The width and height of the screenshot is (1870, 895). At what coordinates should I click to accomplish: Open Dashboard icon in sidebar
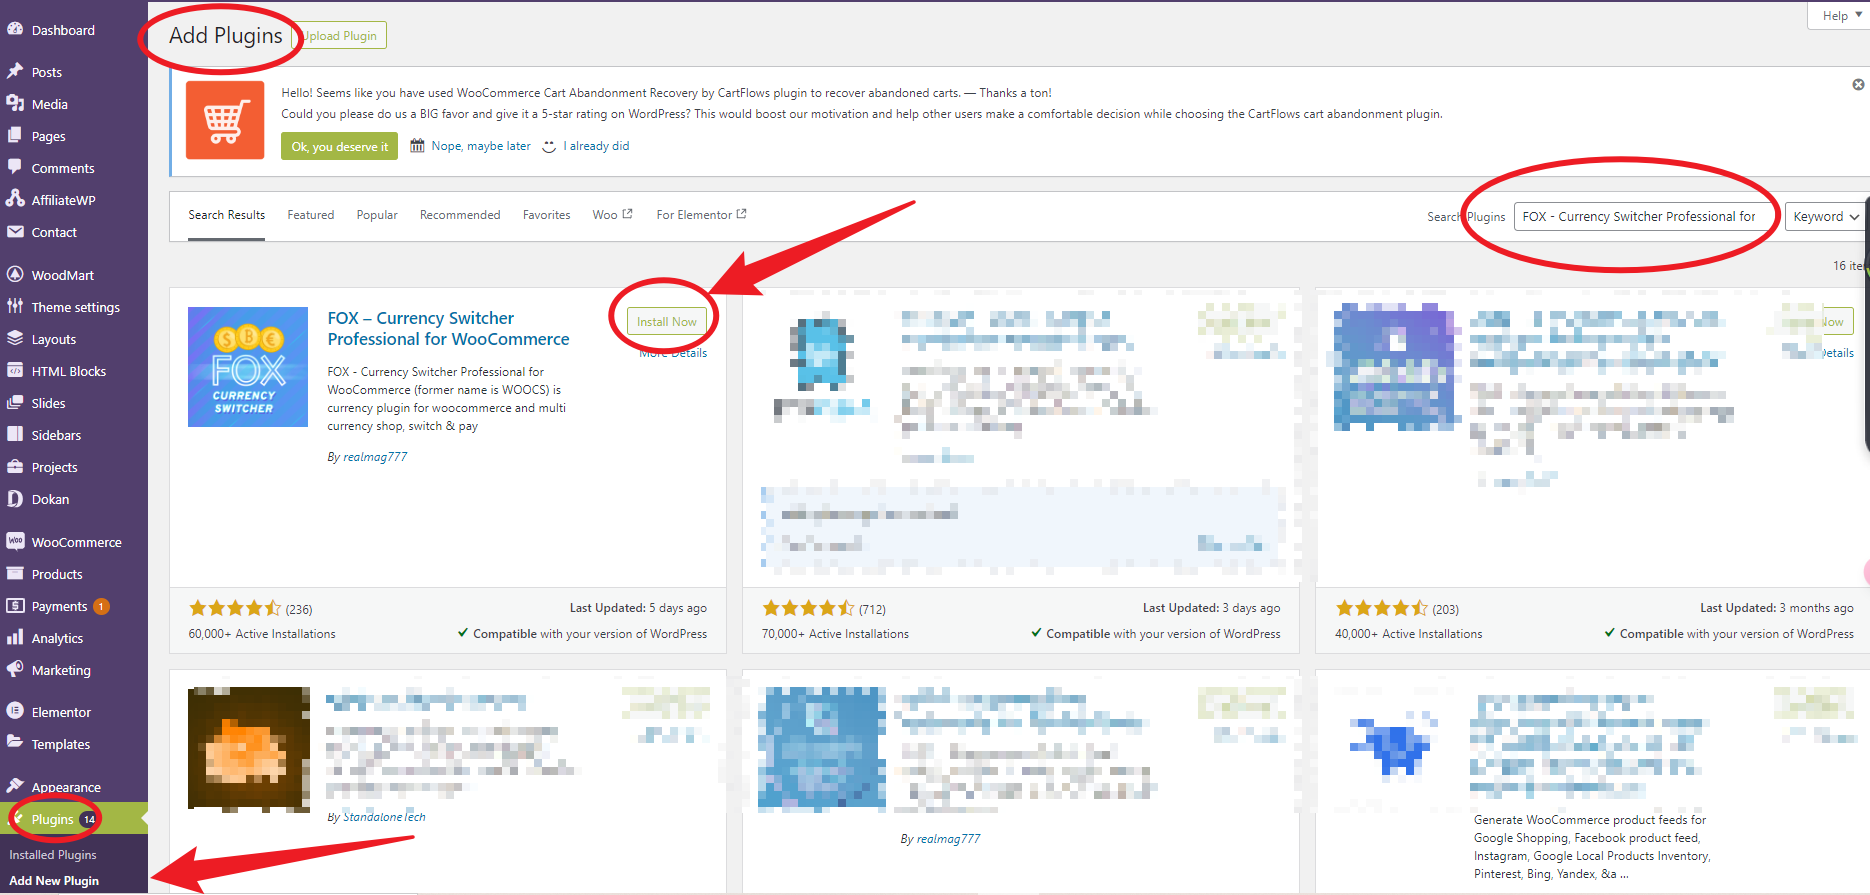pos(15,30)
